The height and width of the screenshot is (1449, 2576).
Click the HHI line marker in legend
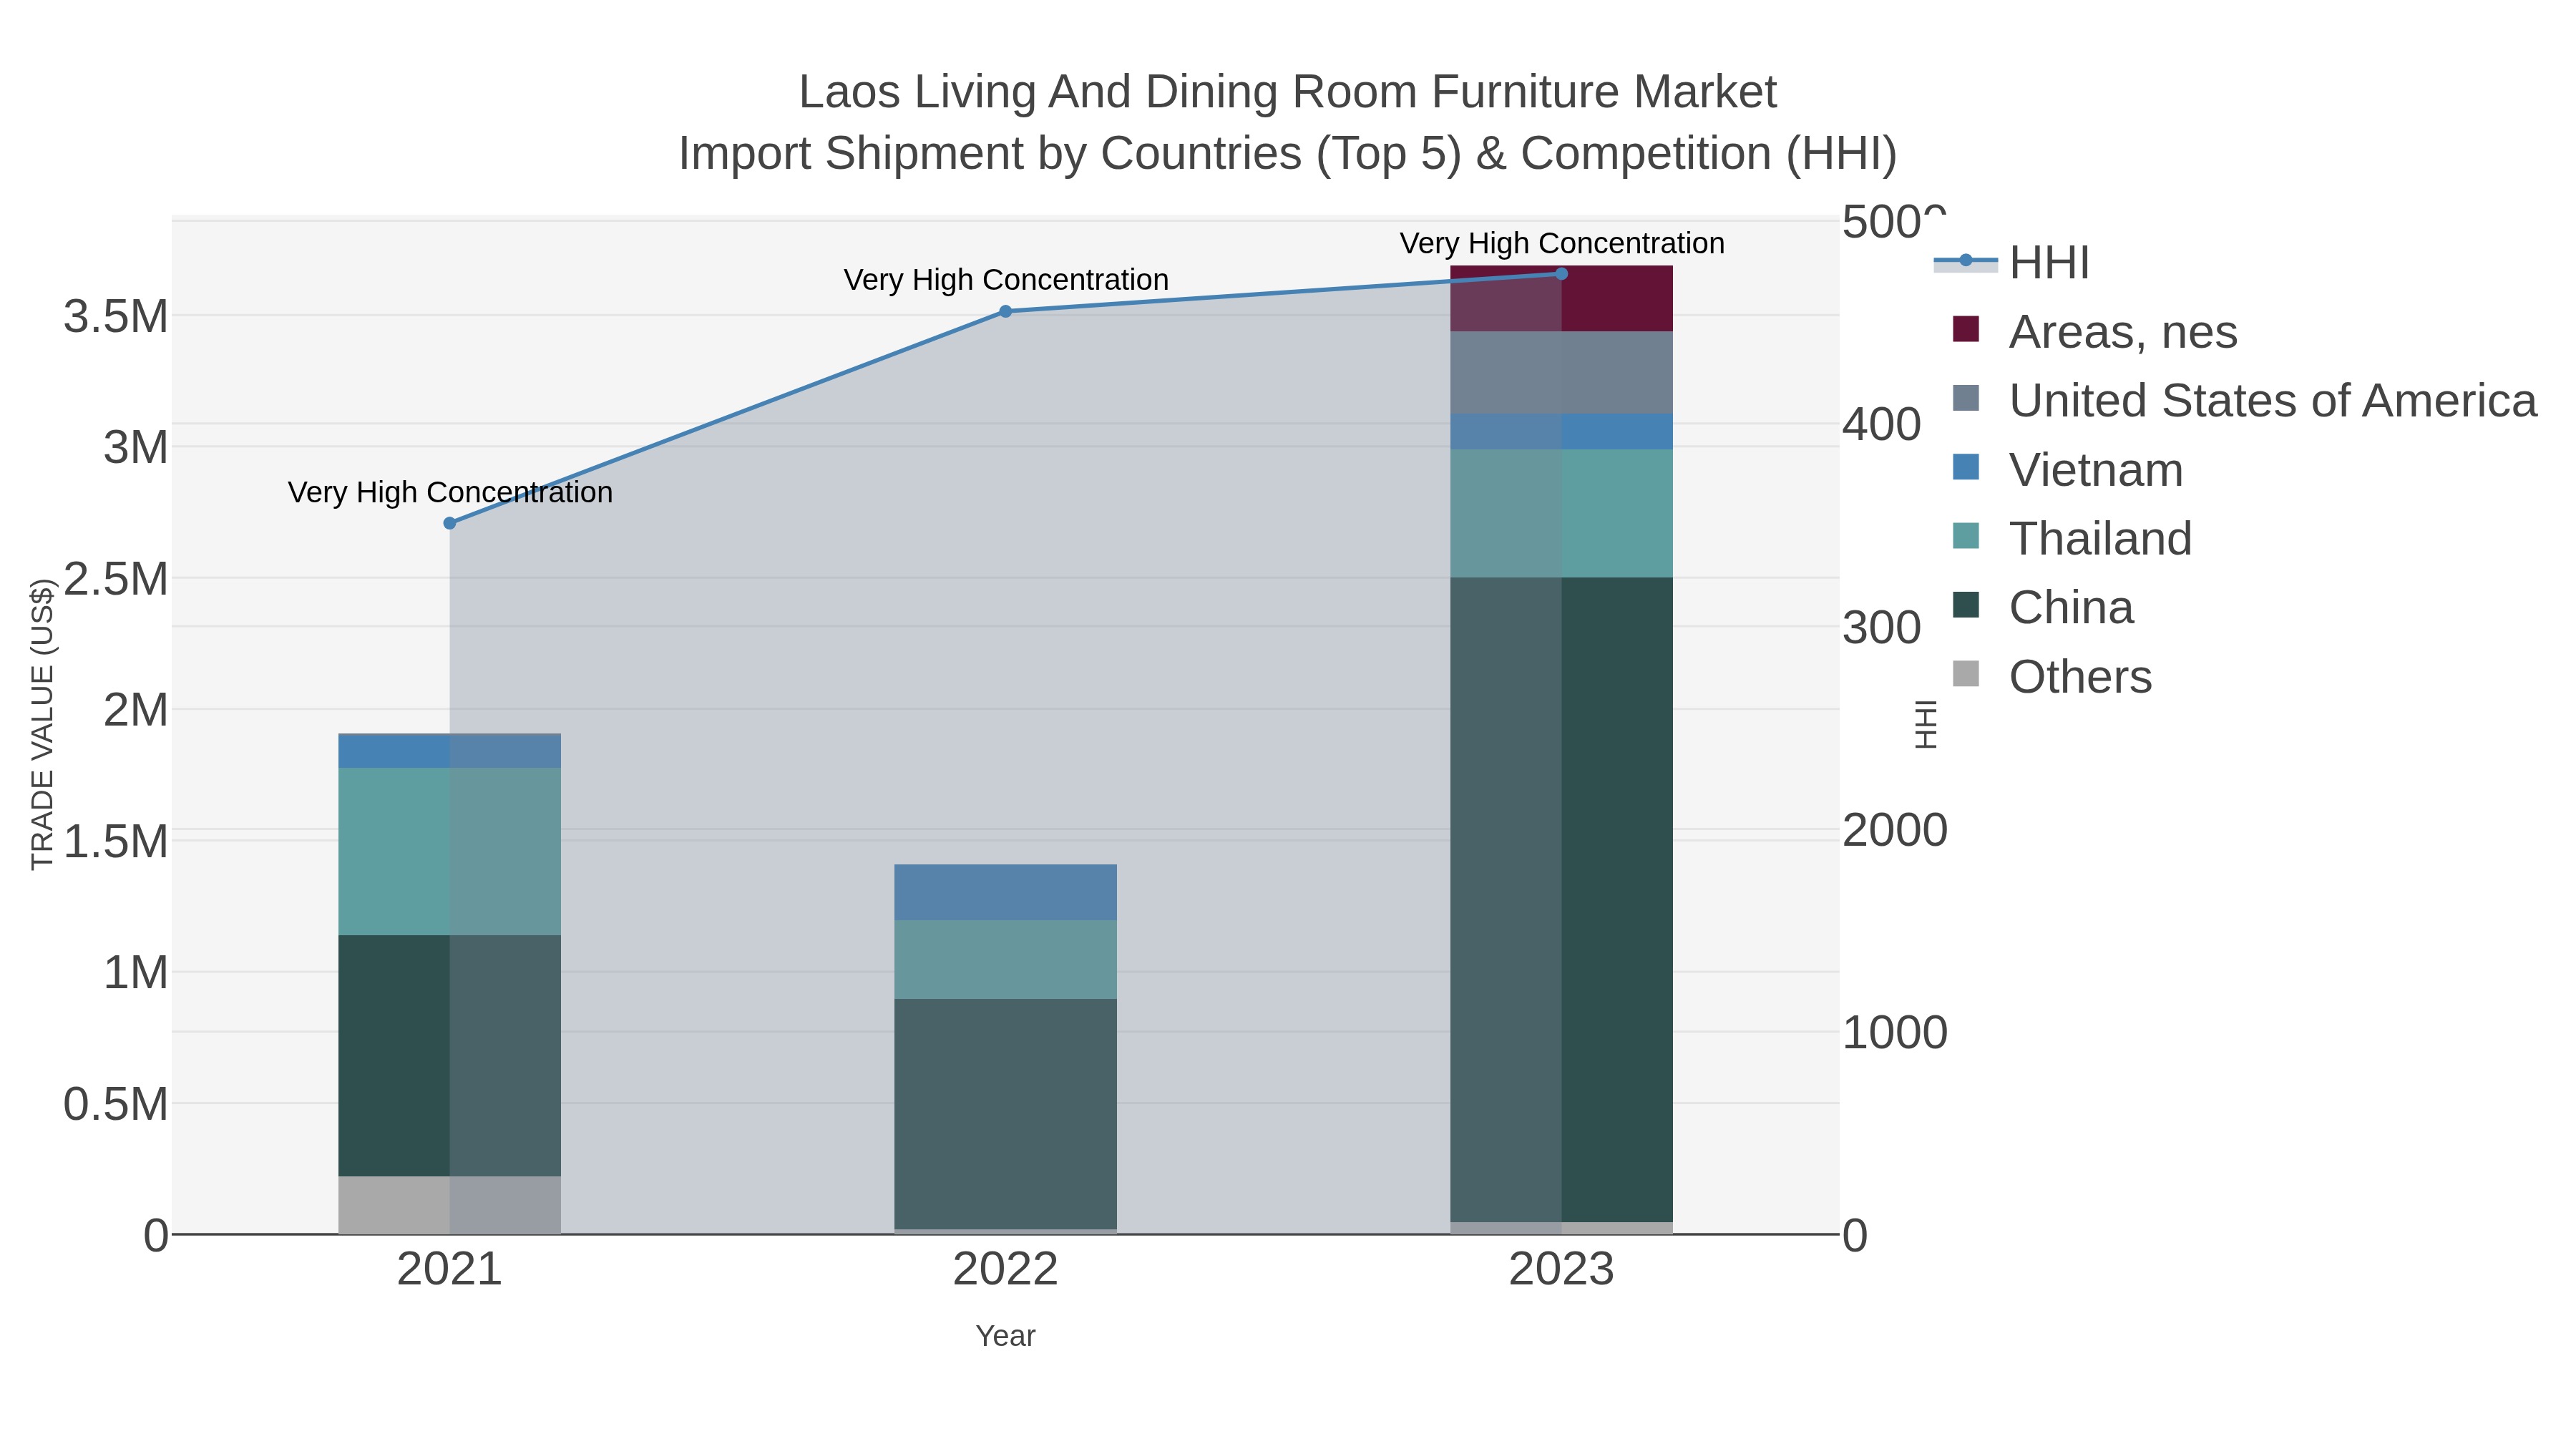point(1966,261)
